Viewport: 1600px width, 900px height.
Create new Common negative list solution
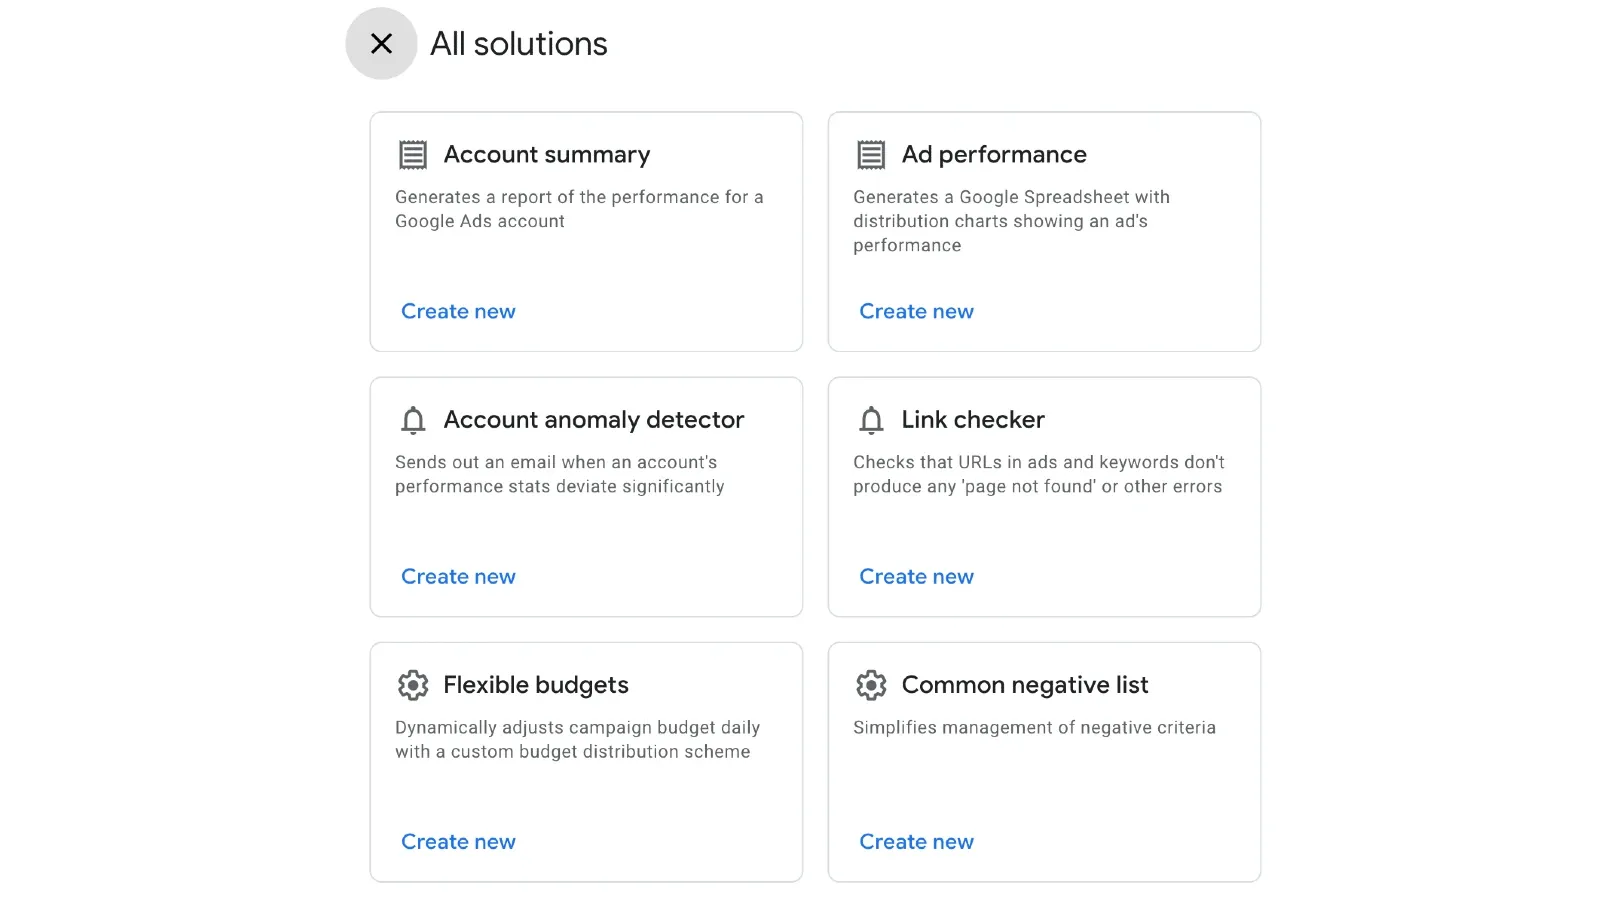point(916,841)
